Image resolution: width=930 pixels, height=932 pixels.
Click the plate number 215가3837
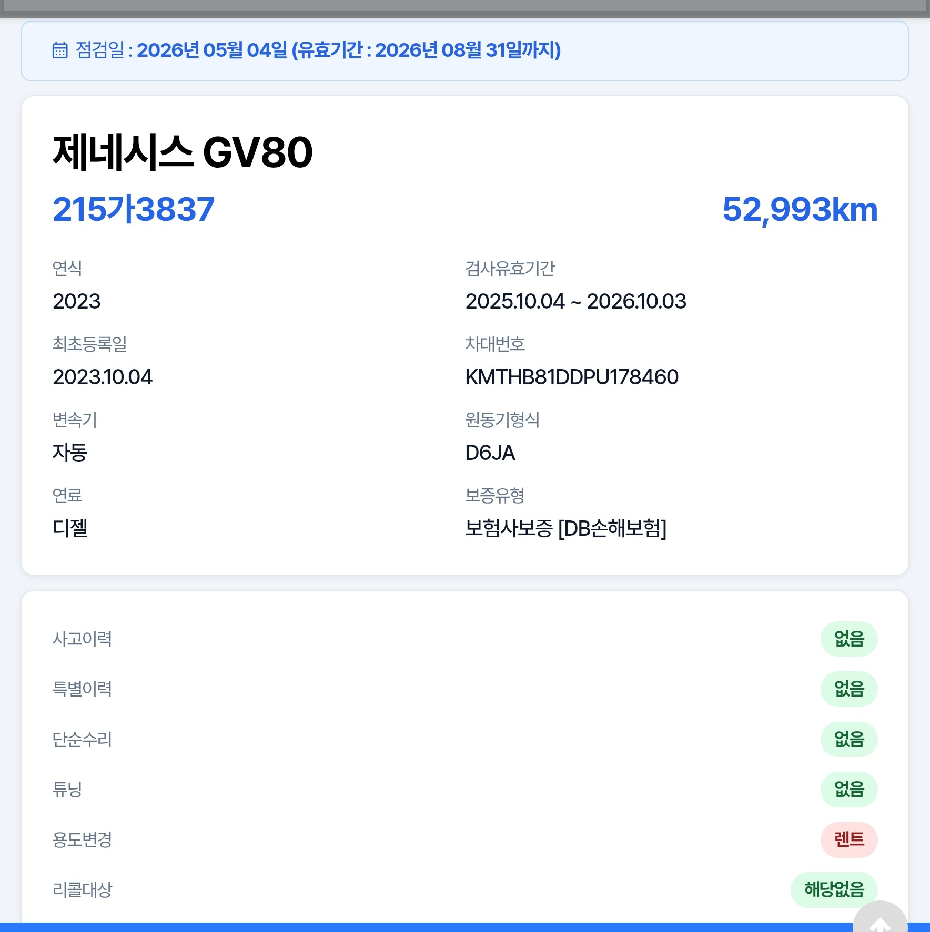click(x=134, y=209)
